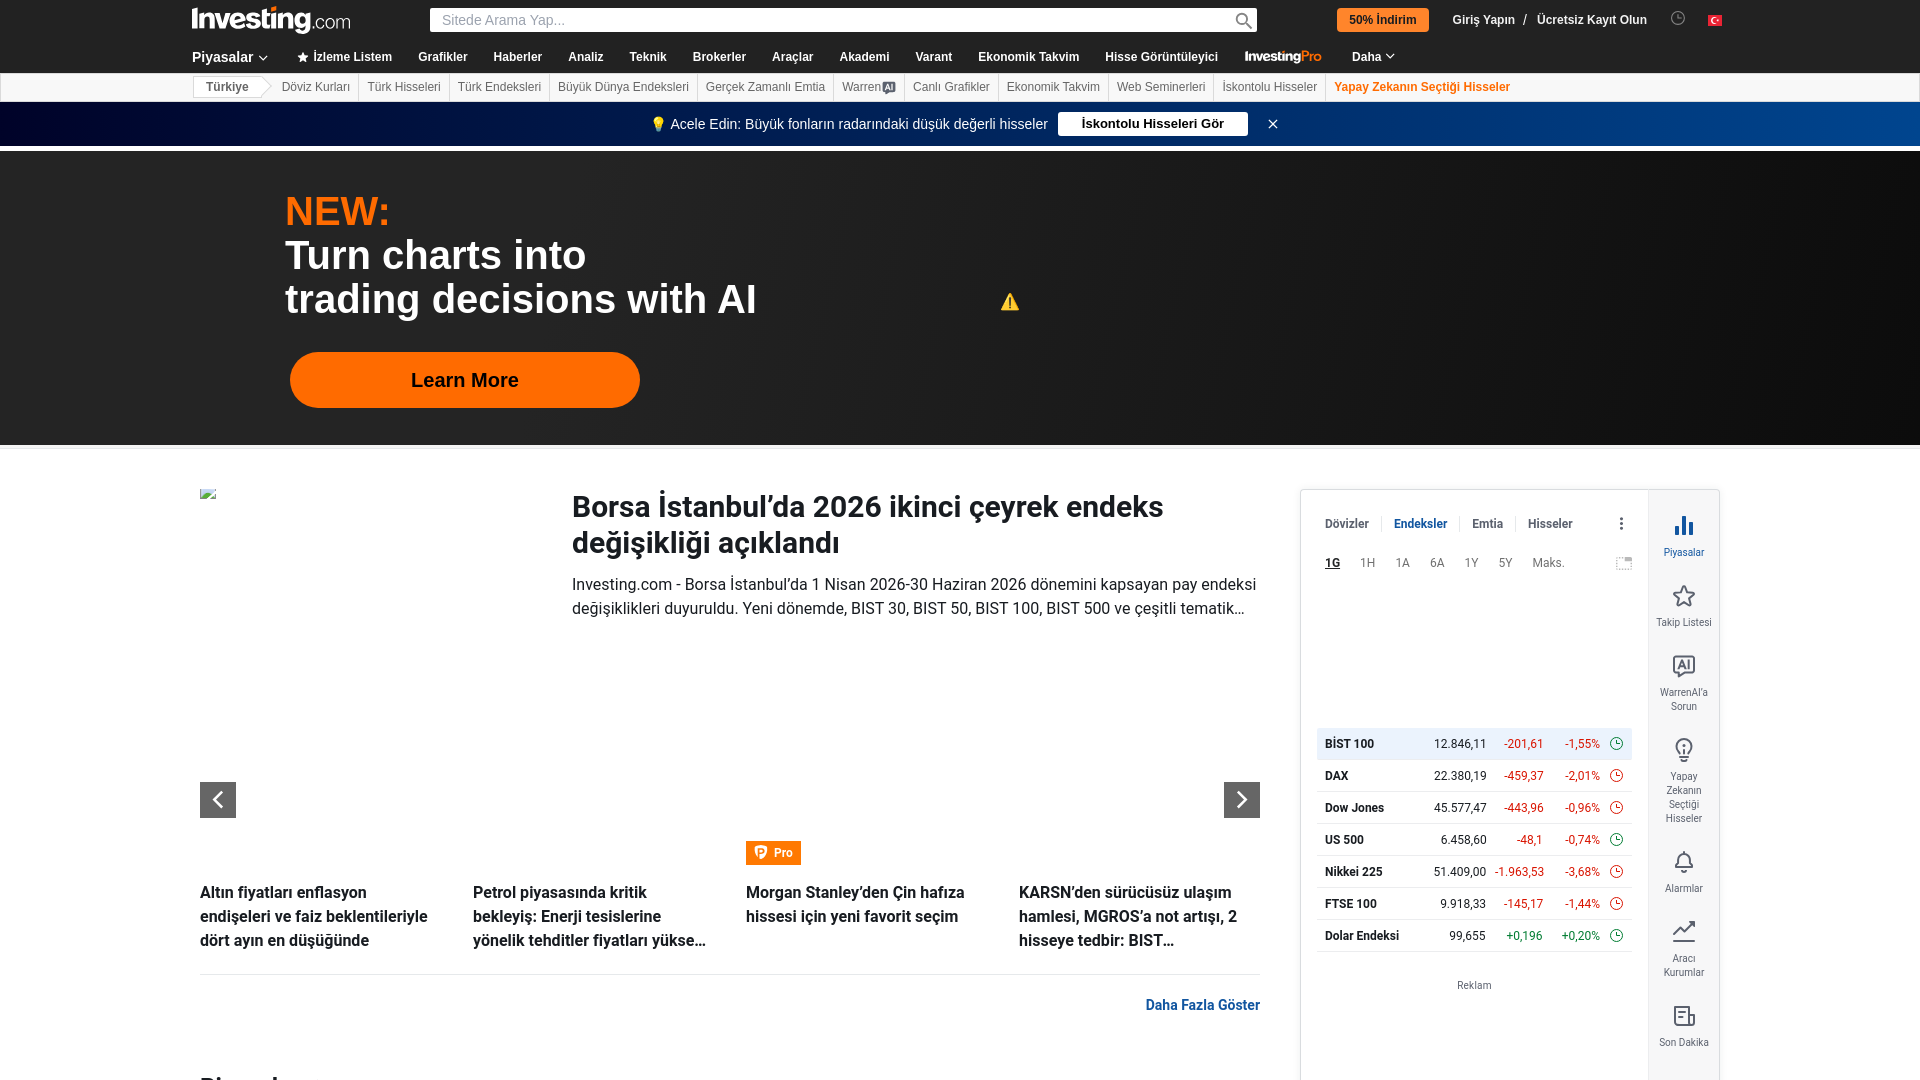Open İzleme Listem with star
Screen dimensions: 1920x1080
(344, 57)
